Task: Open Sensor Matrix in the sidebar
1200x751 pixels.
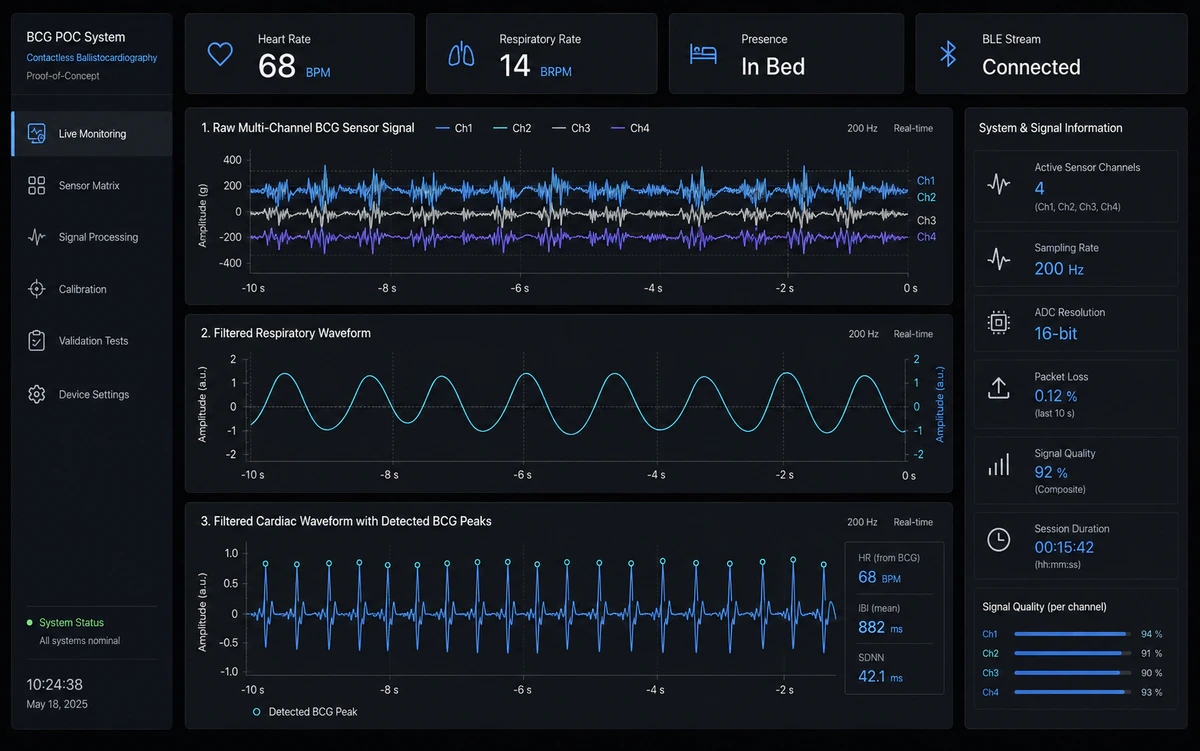Action: tap(91, 186)
